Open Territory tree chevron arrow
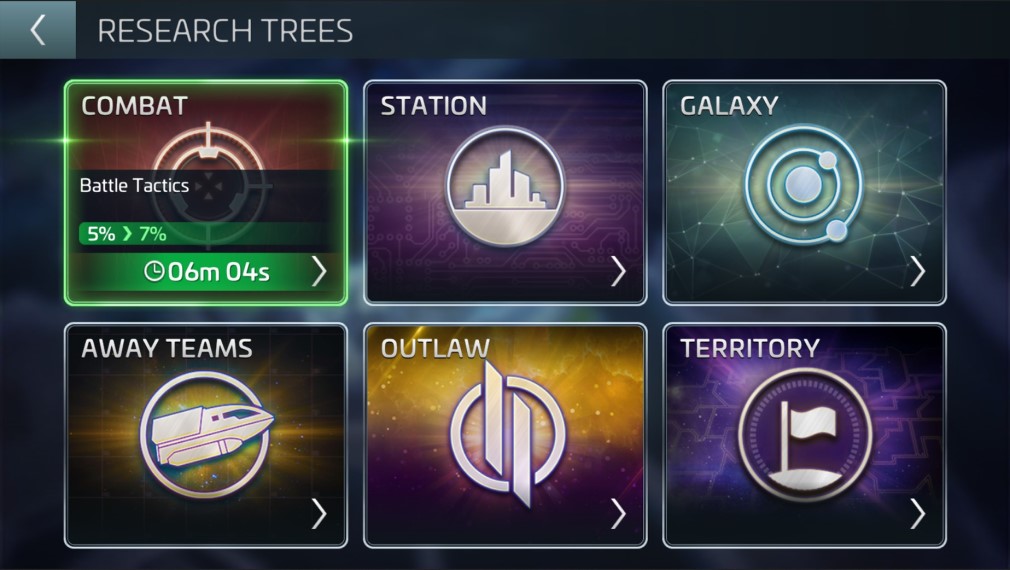 918,514
